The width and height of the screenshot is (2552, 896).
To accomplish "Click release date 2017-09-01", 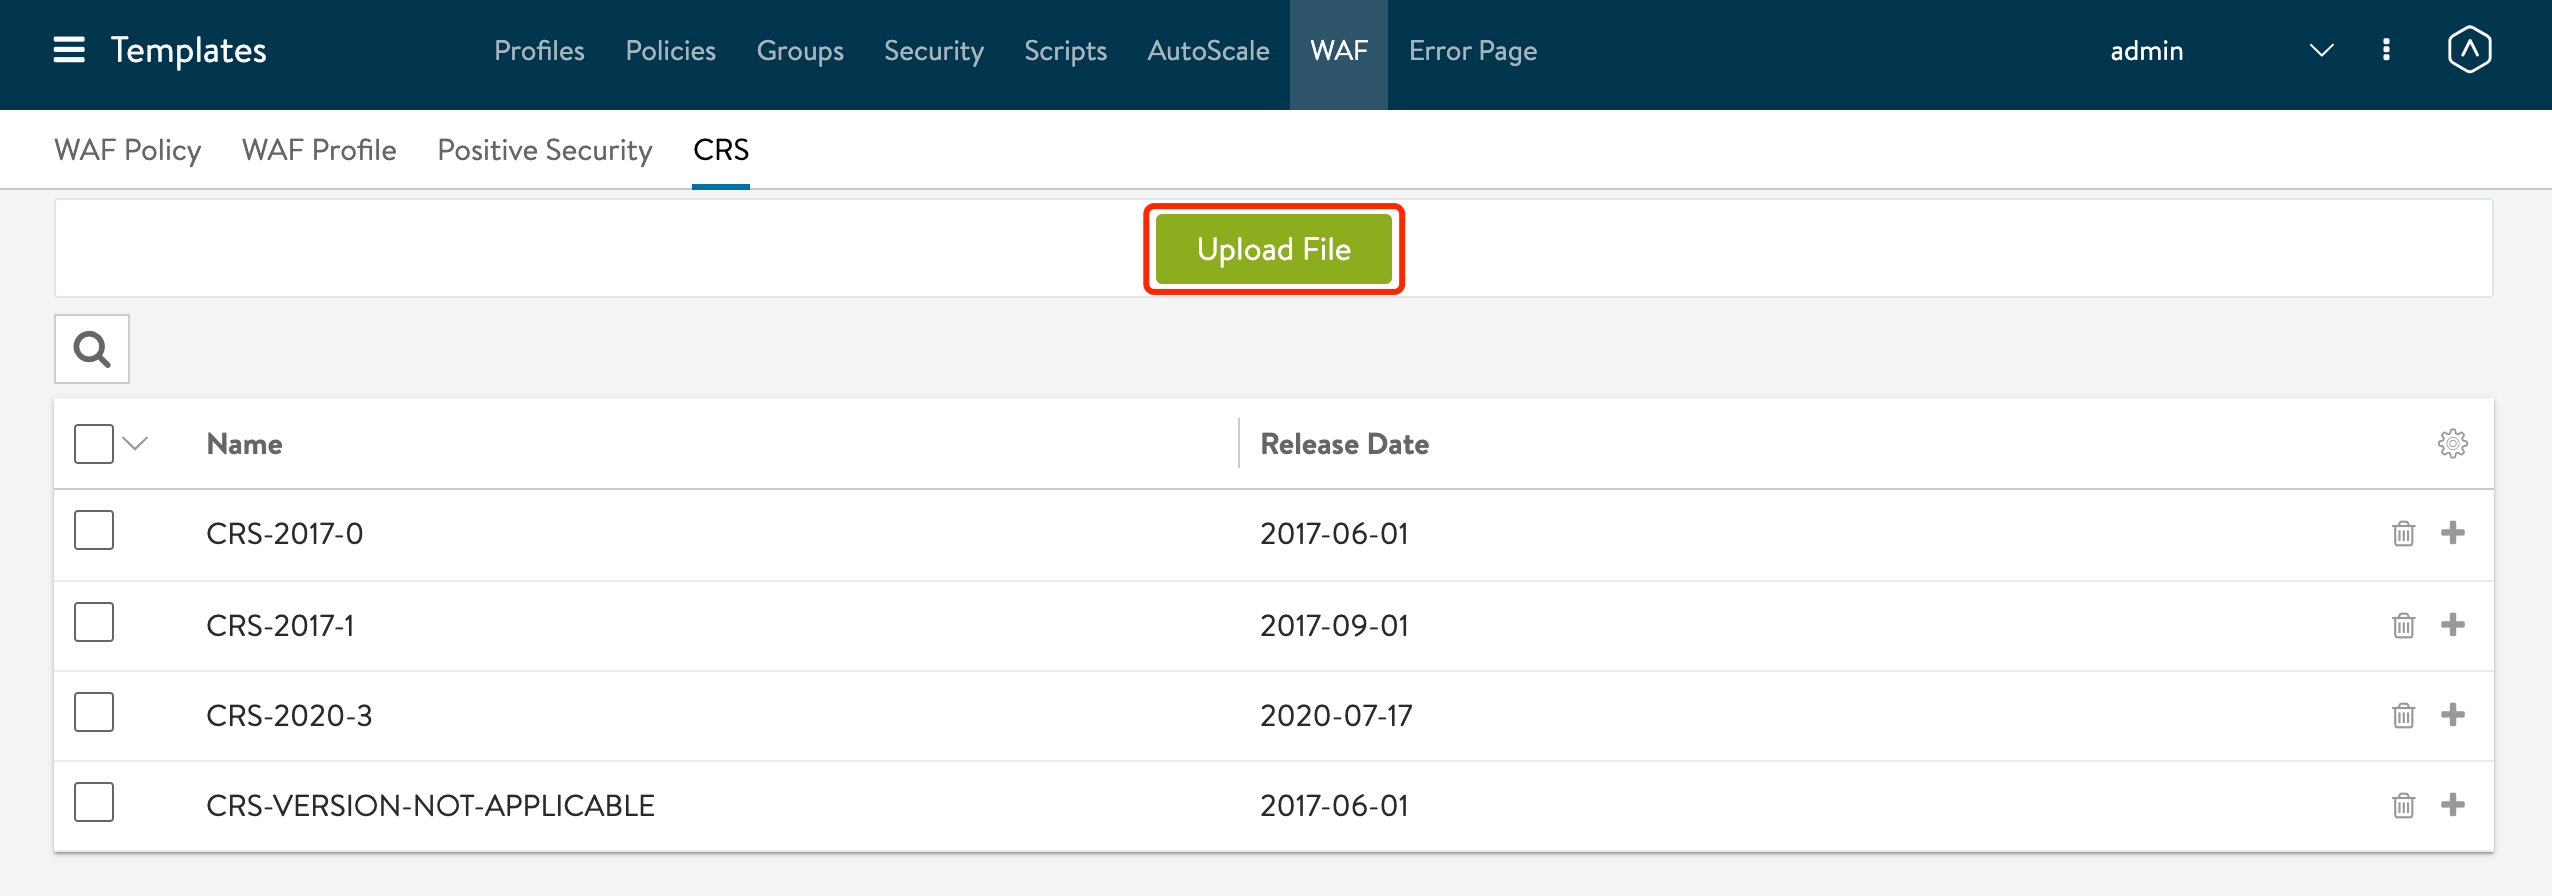I will (1334, 626).
